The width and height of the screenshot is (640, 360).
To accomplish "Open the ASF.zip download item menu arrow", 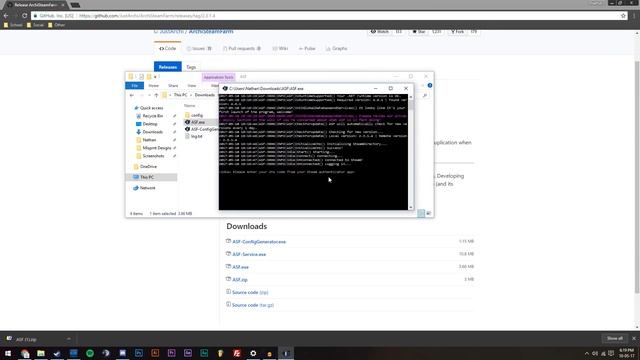I will (69, 339).
